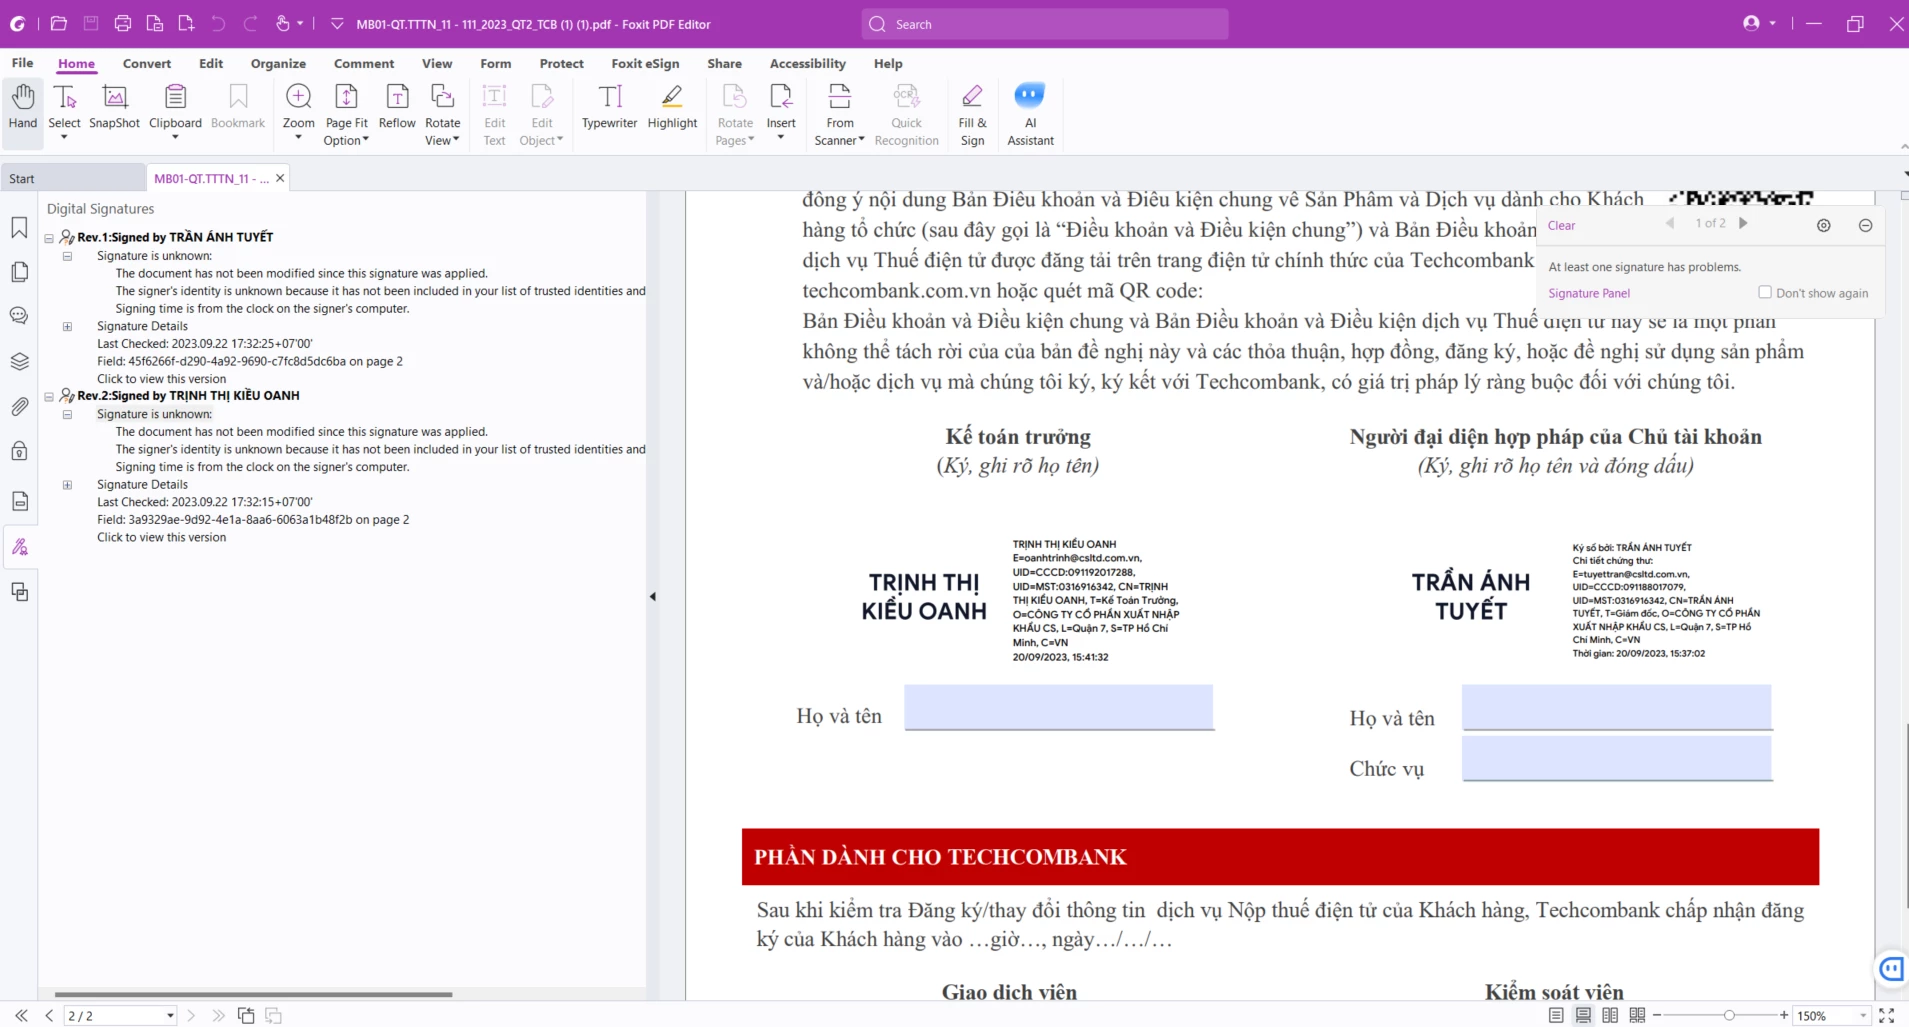Open the Clipboard tool
The height and width of the screenshot is (1027, 1909).
175,111
